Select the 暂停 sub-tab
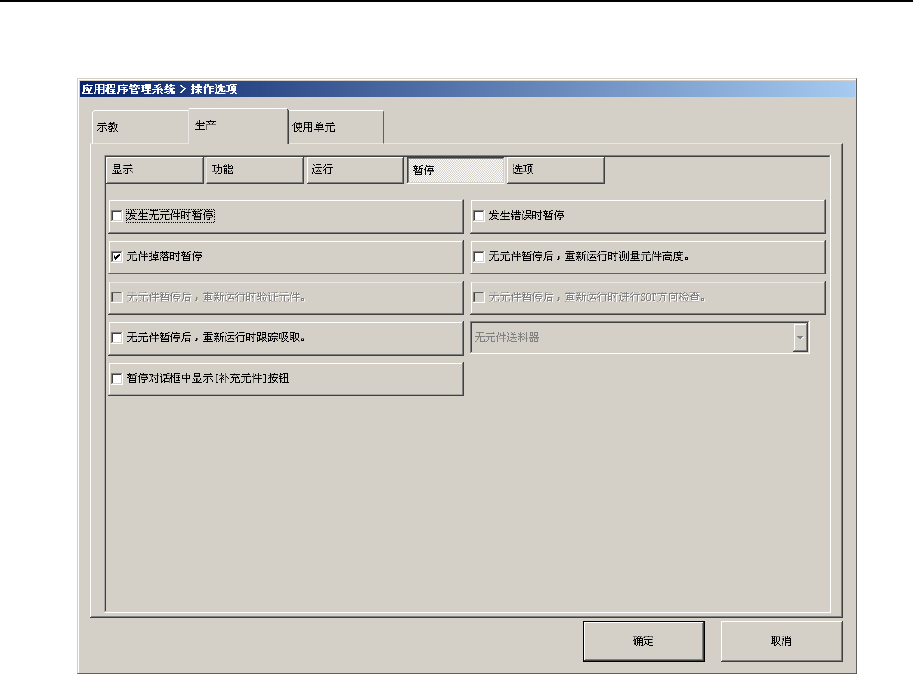Screen dimensions: 913x674 (455, 170)
